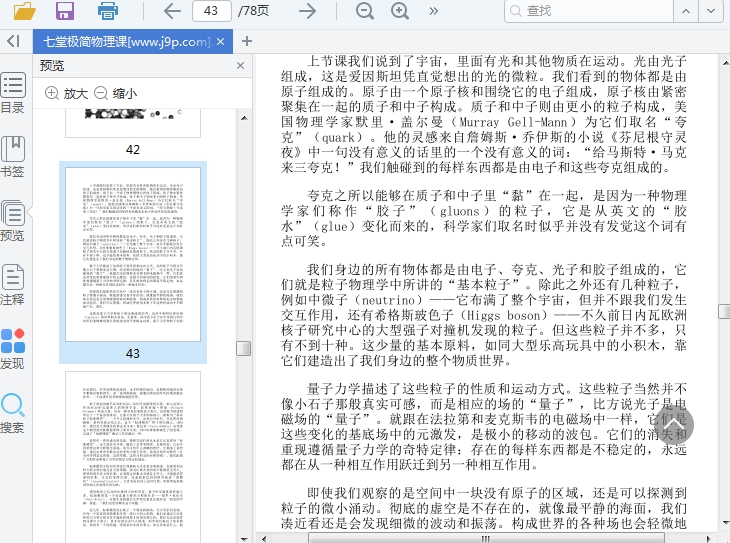Open the 书签 bookmarks panel
Viewport: 730px width, 543px height.
click(13, 157)
